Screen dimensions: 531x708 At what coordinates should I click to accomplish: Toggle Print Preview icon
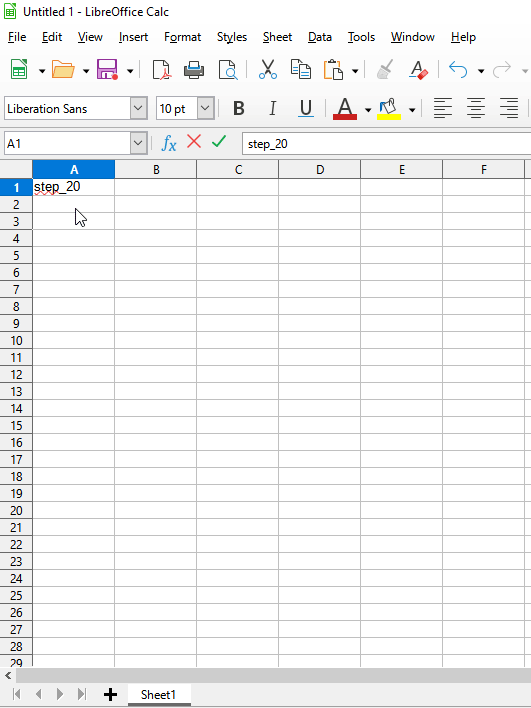[x=228, y=70]
